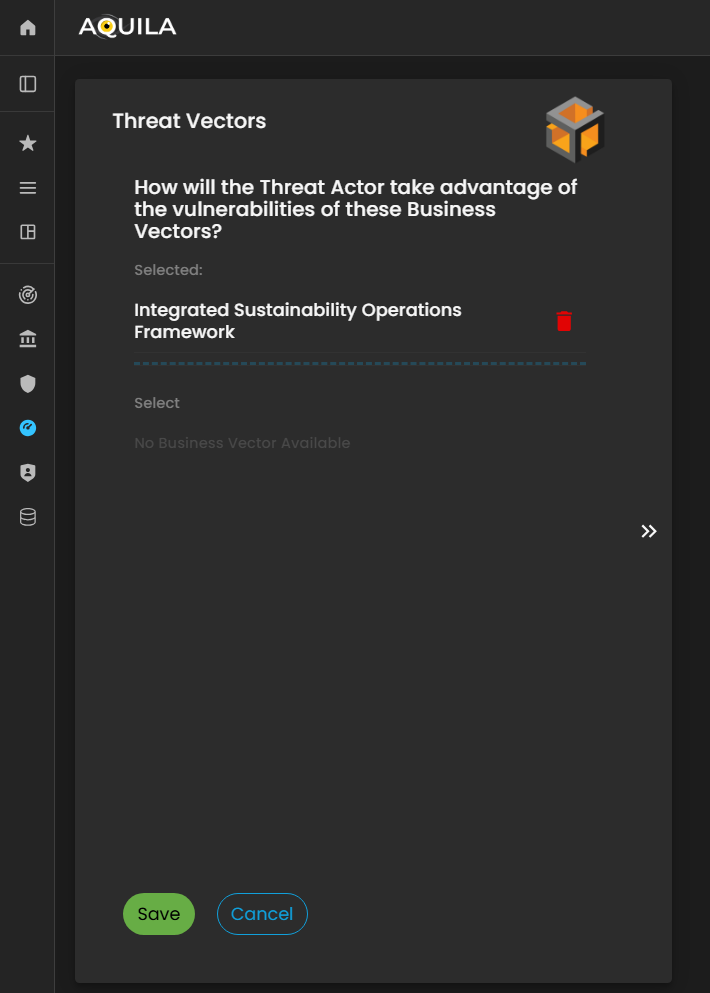
Task: Toggle the sidebar panel icon
Action: [x=28, y=84]
